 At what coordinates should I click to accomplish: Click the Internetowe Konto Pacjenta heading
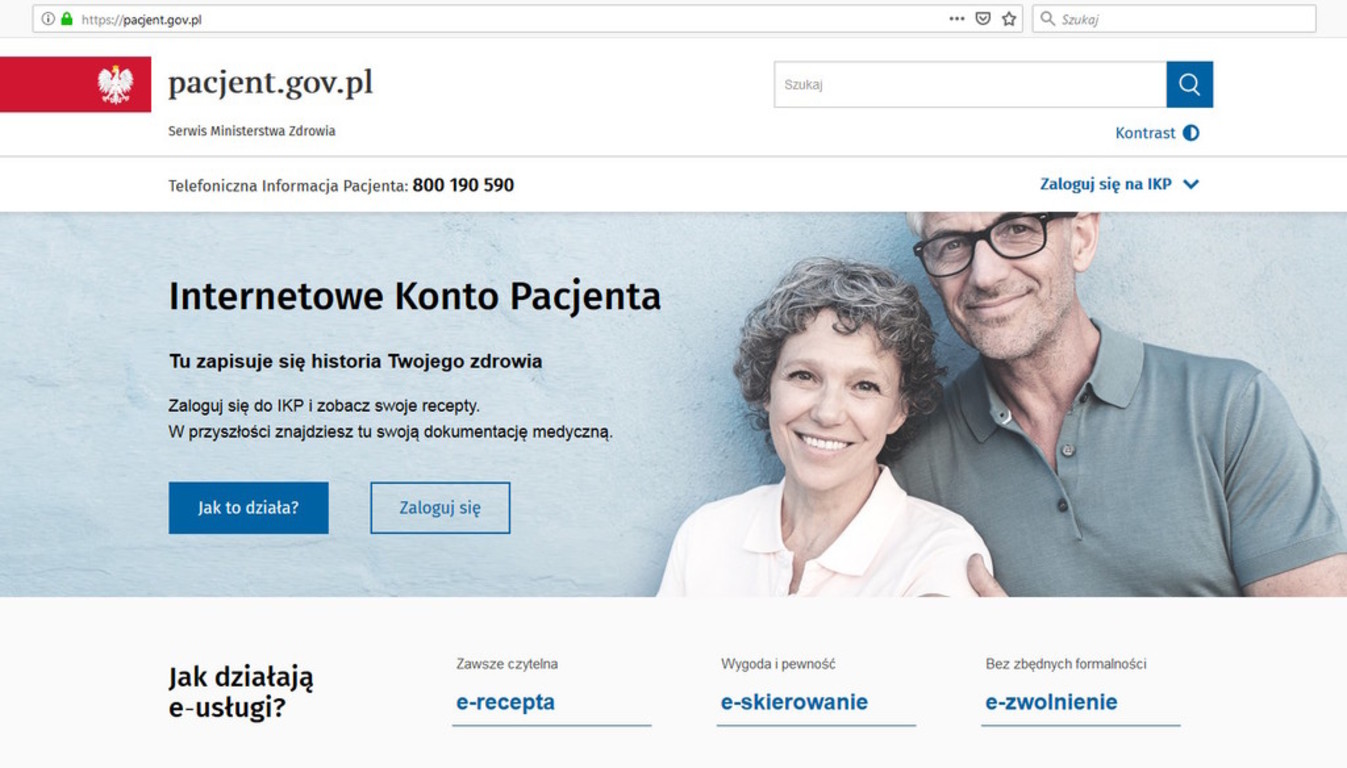(414, 297)
